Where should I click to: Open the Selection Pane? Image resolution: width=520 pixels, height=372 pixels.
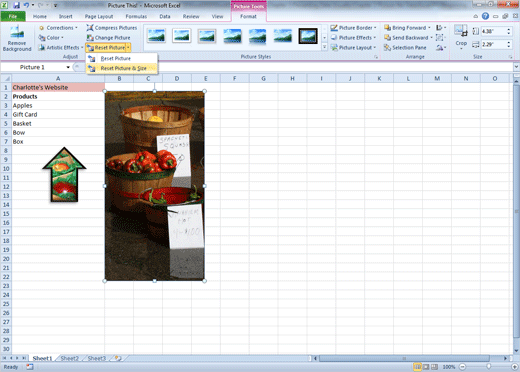(x=405, y=48)
